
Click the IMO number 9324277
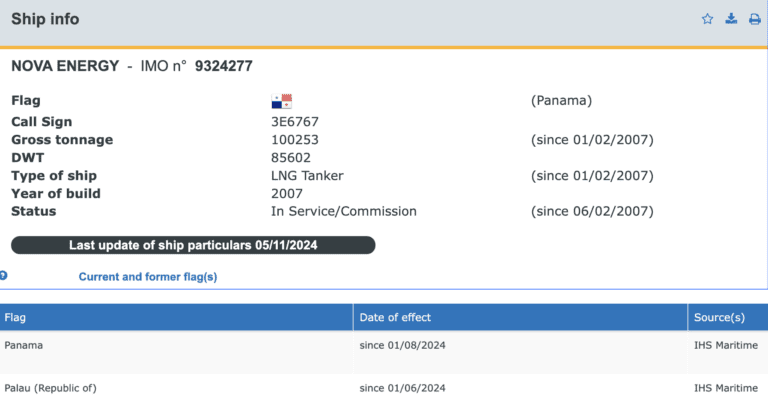click(223, 66)
